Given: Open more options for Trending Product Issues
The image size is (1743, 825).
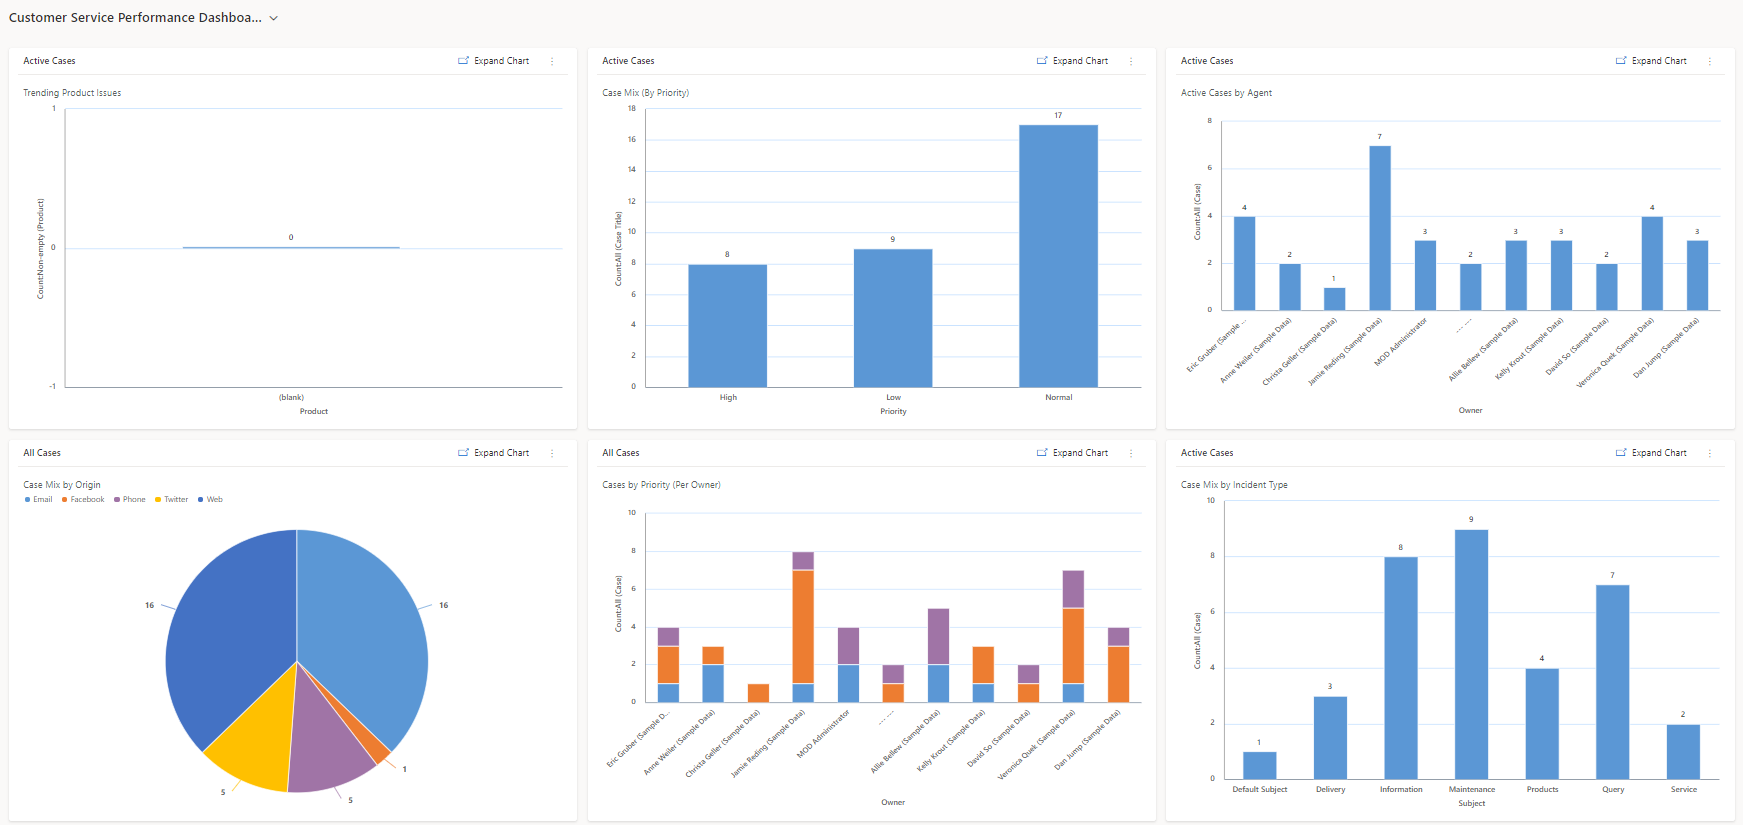Looking at the screenshot, I should [x=552, y=61].
